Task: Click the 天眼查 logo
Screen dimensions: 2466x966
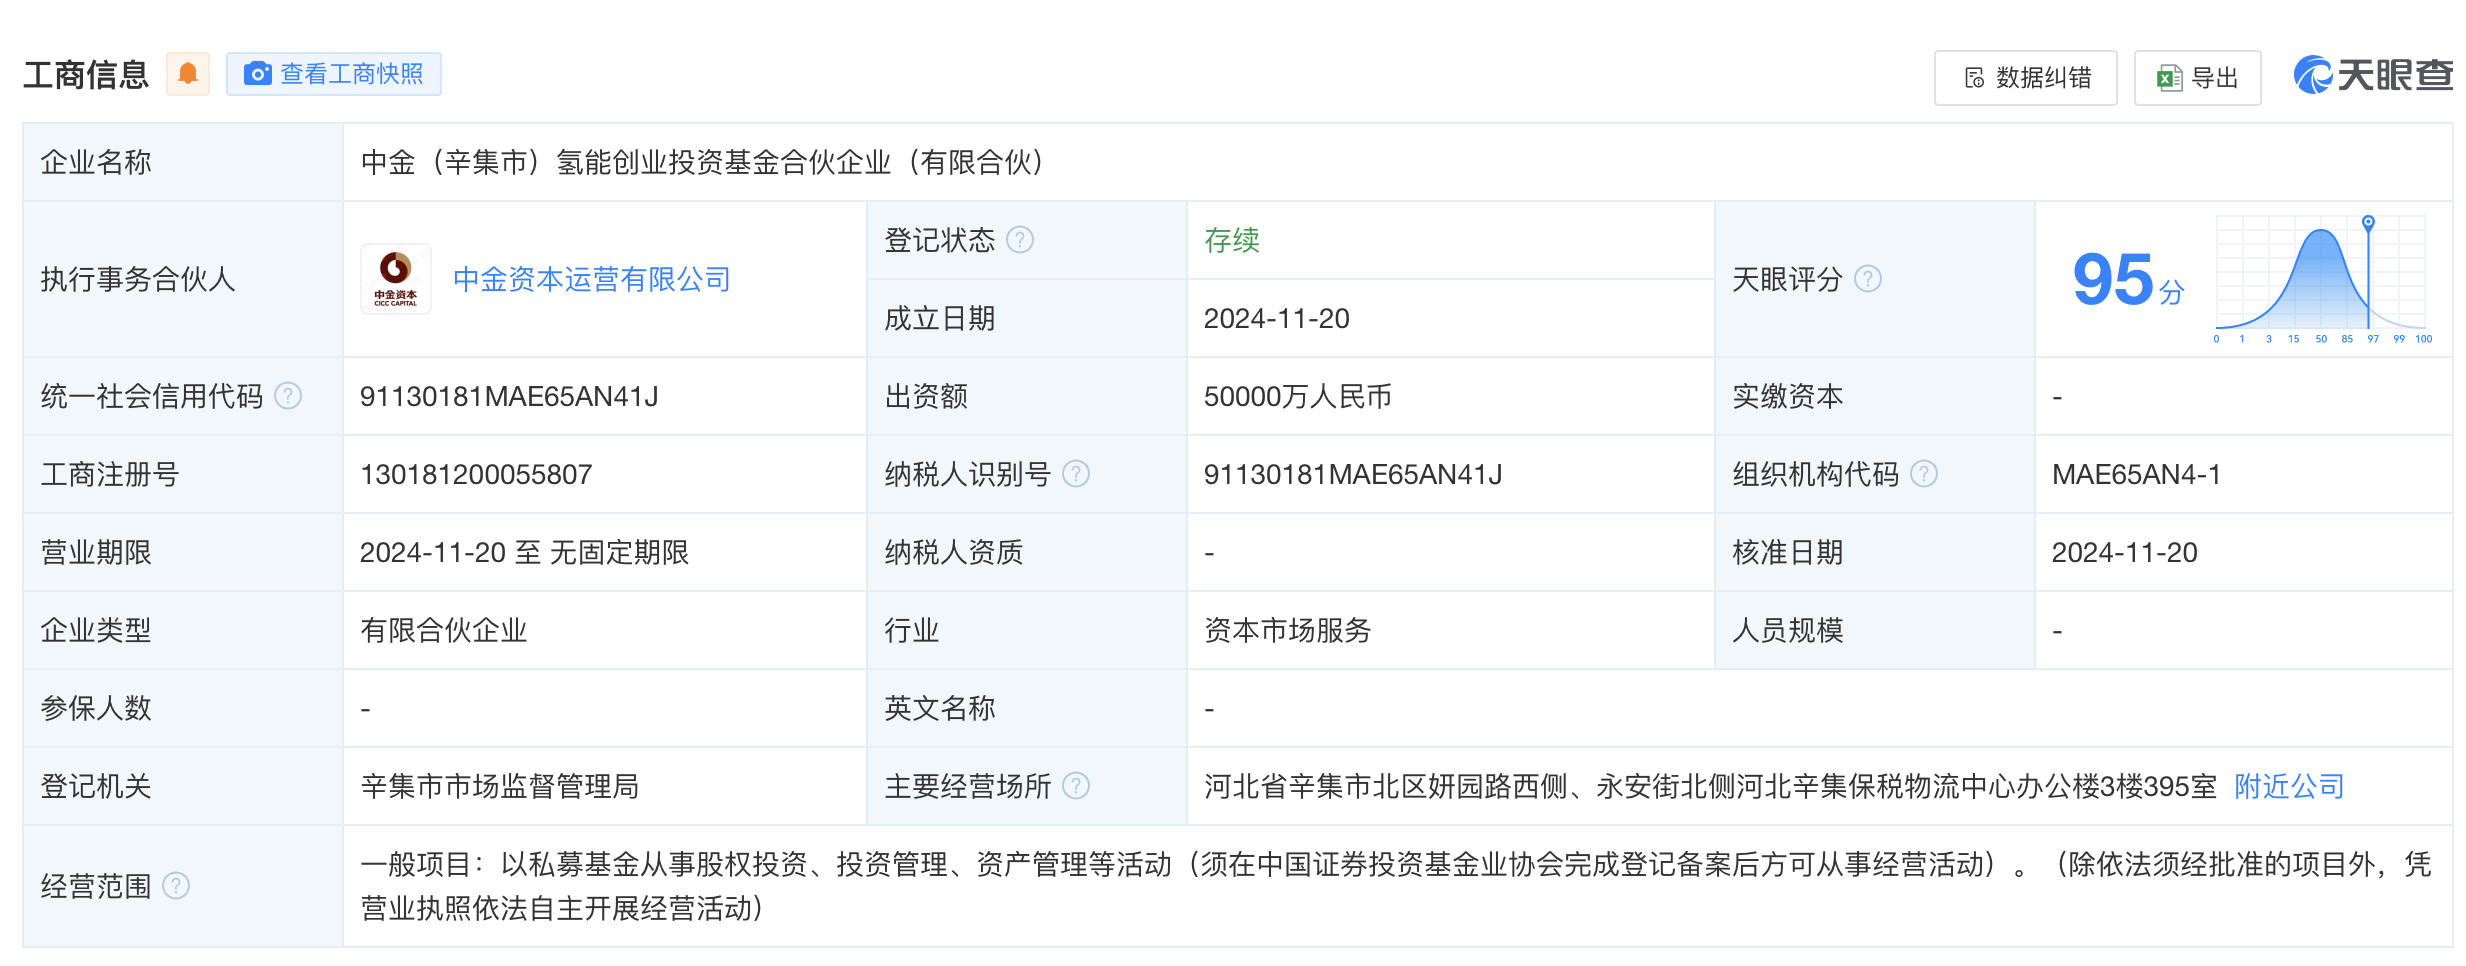Action: tap(2373, 75)
